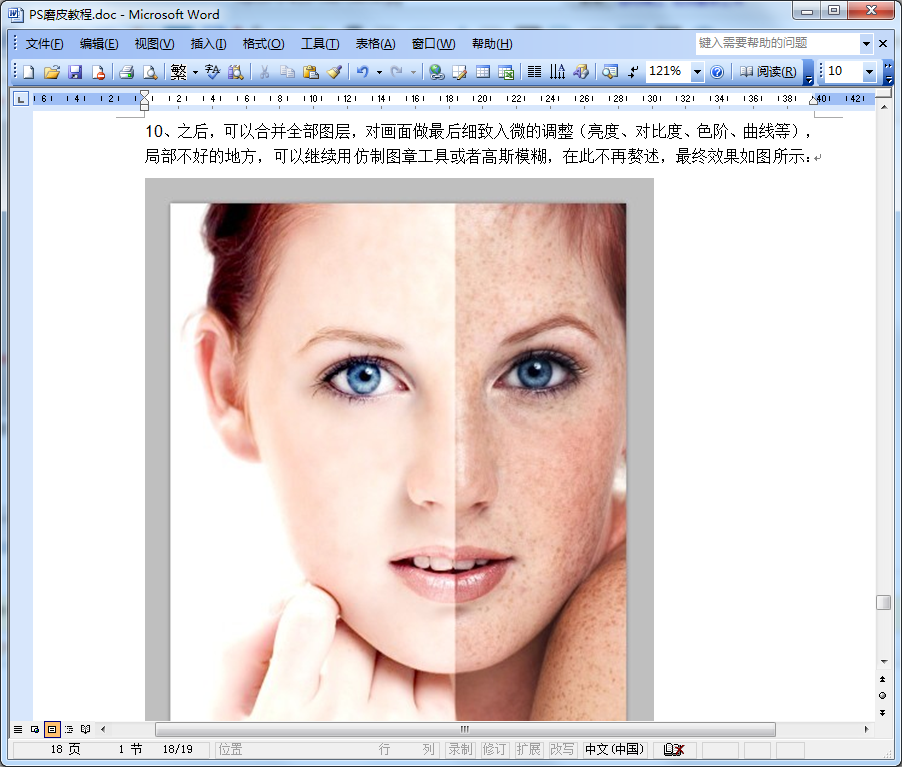Expand the Undo history dropdown
Screen dimensions: 902x767
379,72
